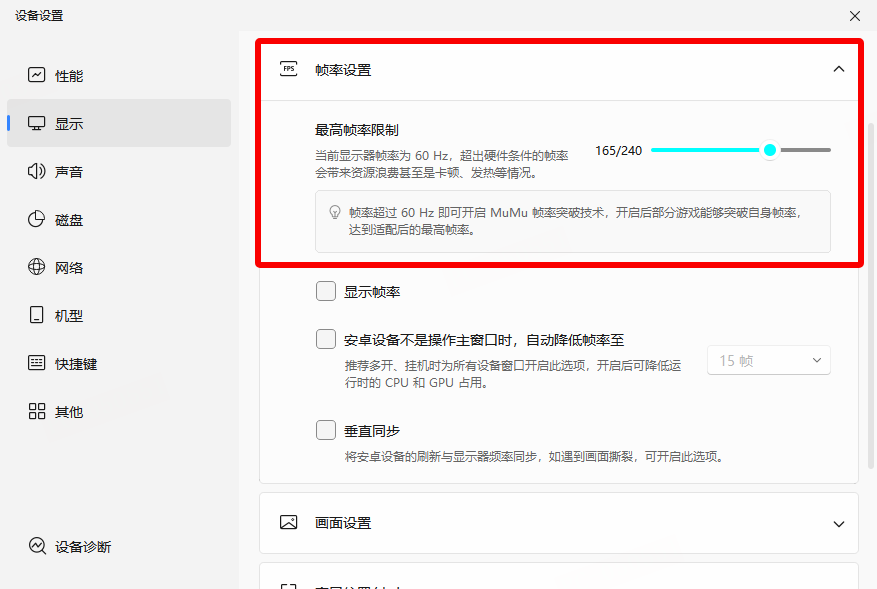Screen dimensions: 877x589
Task: Expand the 画面设置 section chevron
Action: [x=838, y=523]
